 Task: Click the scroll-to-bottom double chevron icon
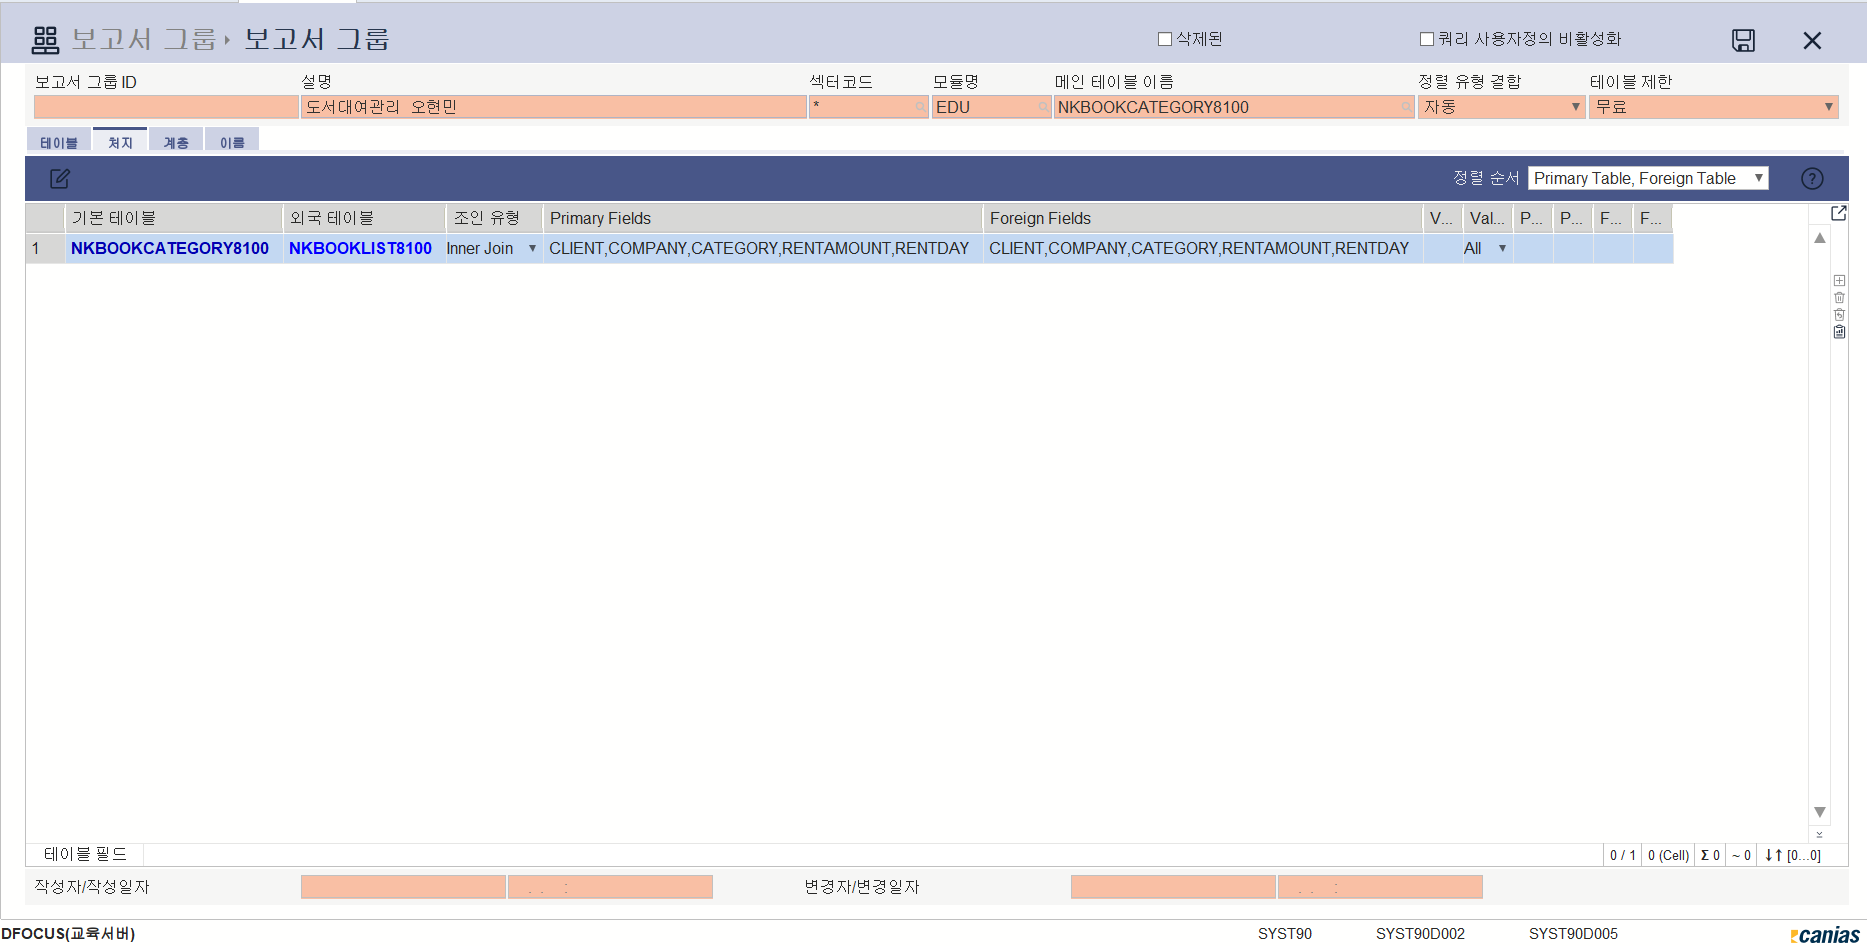pyautogui.click(x=1819, y=834)
